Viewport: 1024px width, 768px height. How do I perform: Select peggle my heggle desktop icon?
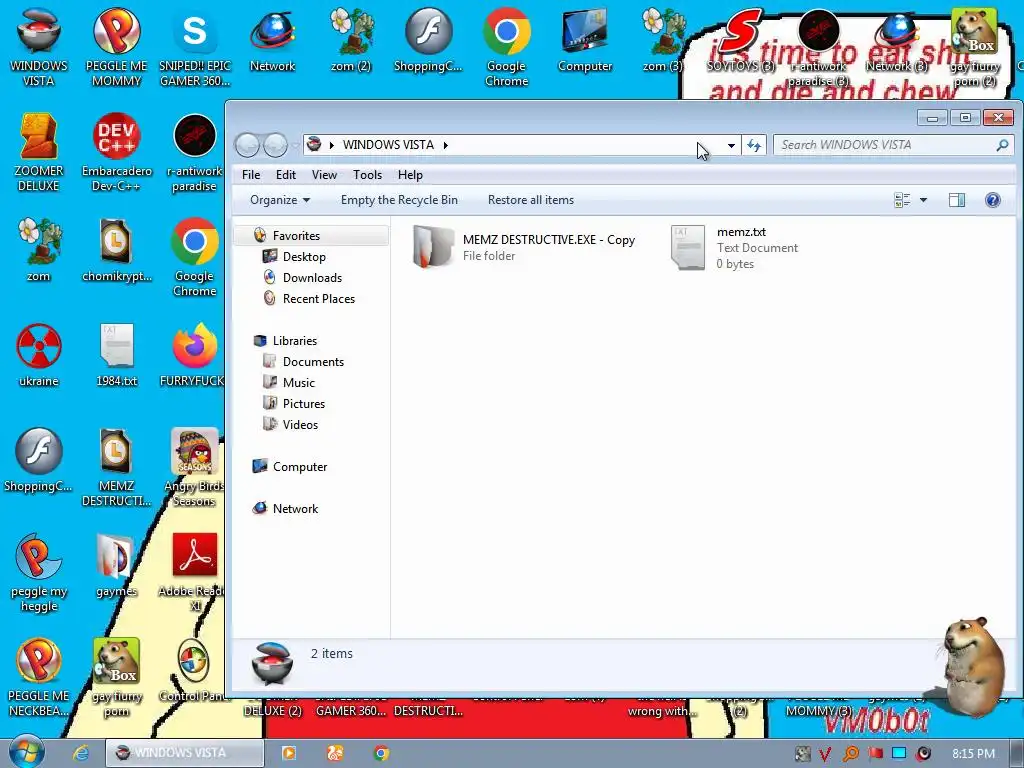pos(39,572)
